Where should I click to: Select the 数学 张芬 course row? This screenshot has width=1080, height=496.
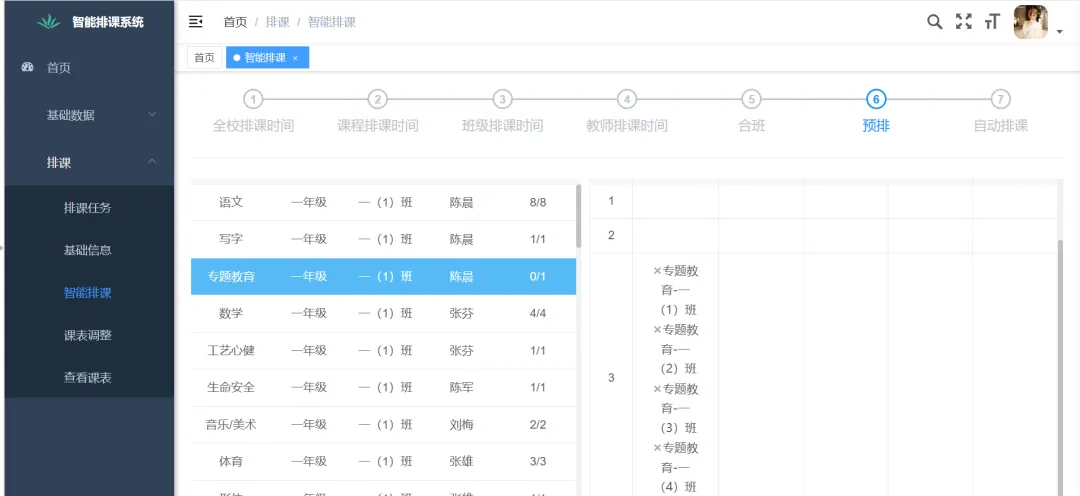(383, 313)
